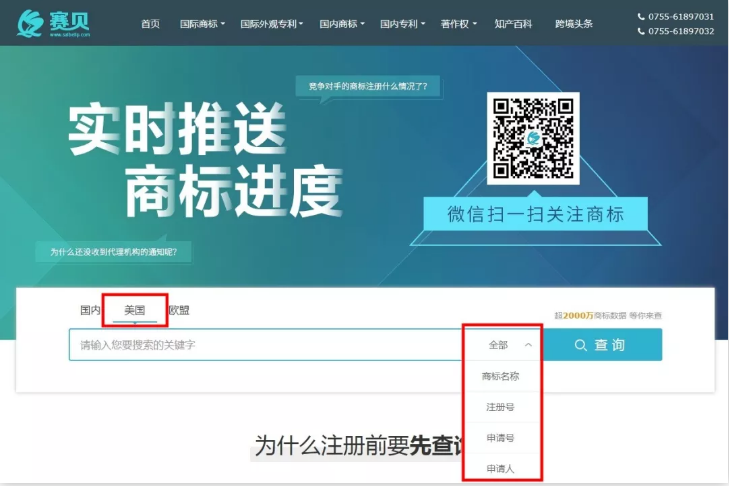The width and height of the screenshot is (729, 486).
Task: Pick 申请人 from the search type list
Action: [500, 468]
